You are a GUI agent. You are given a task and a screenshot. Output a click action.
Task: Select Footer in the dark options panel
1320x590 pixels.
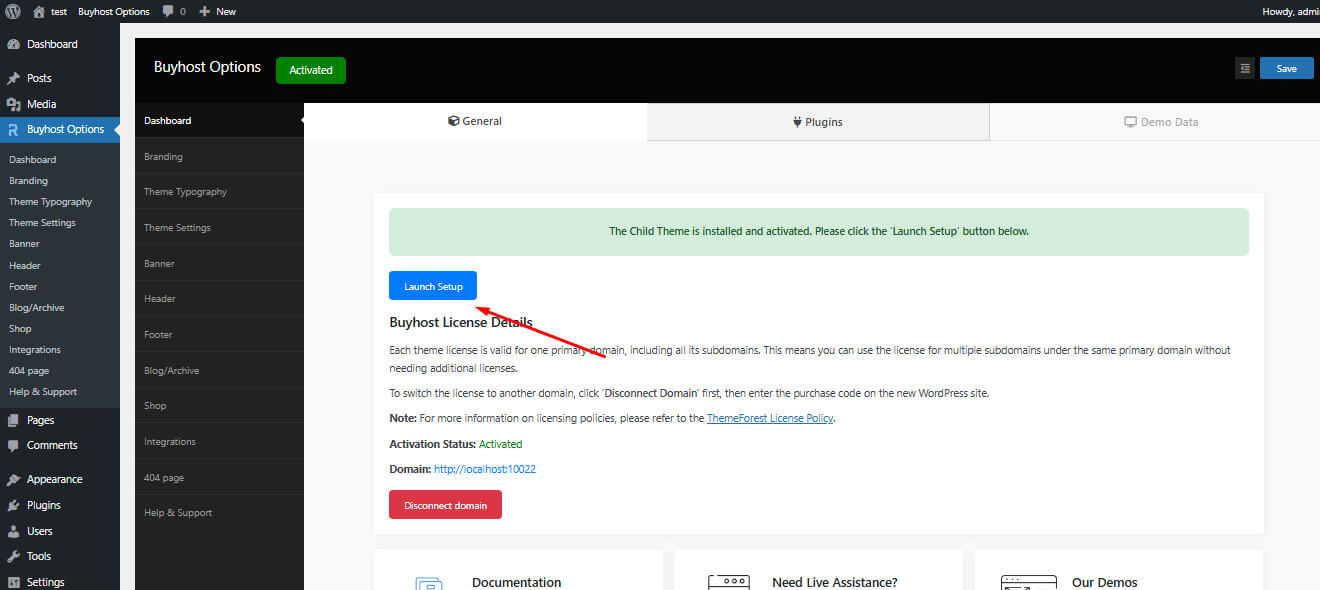coord(219,334)
